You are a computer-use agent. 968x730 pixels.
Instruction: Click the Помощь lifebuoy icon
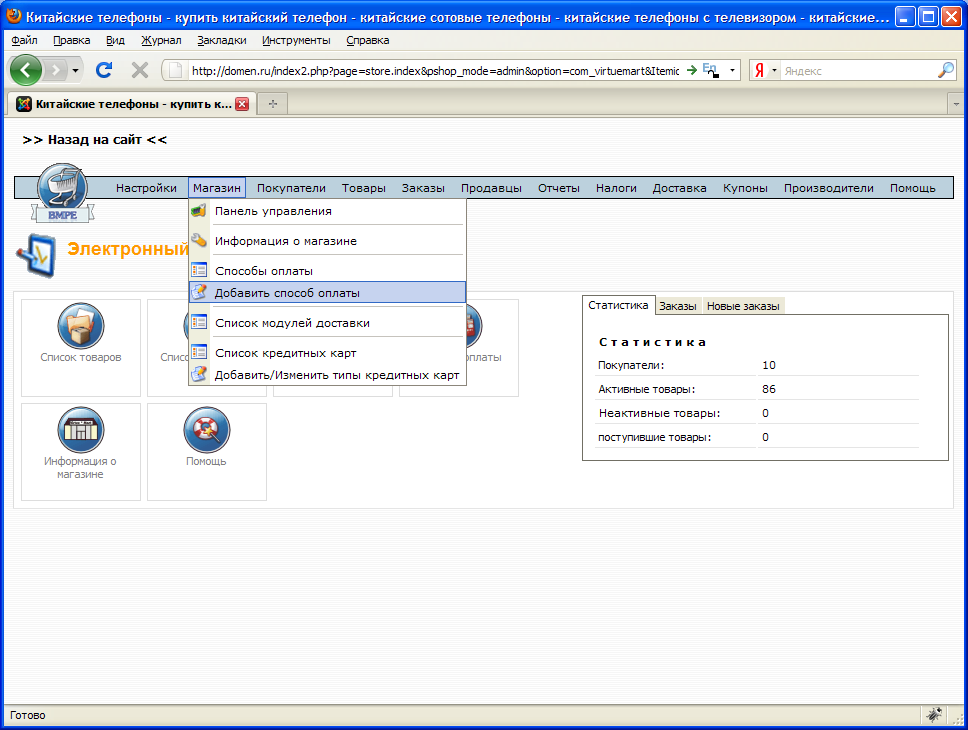point(207,430)
